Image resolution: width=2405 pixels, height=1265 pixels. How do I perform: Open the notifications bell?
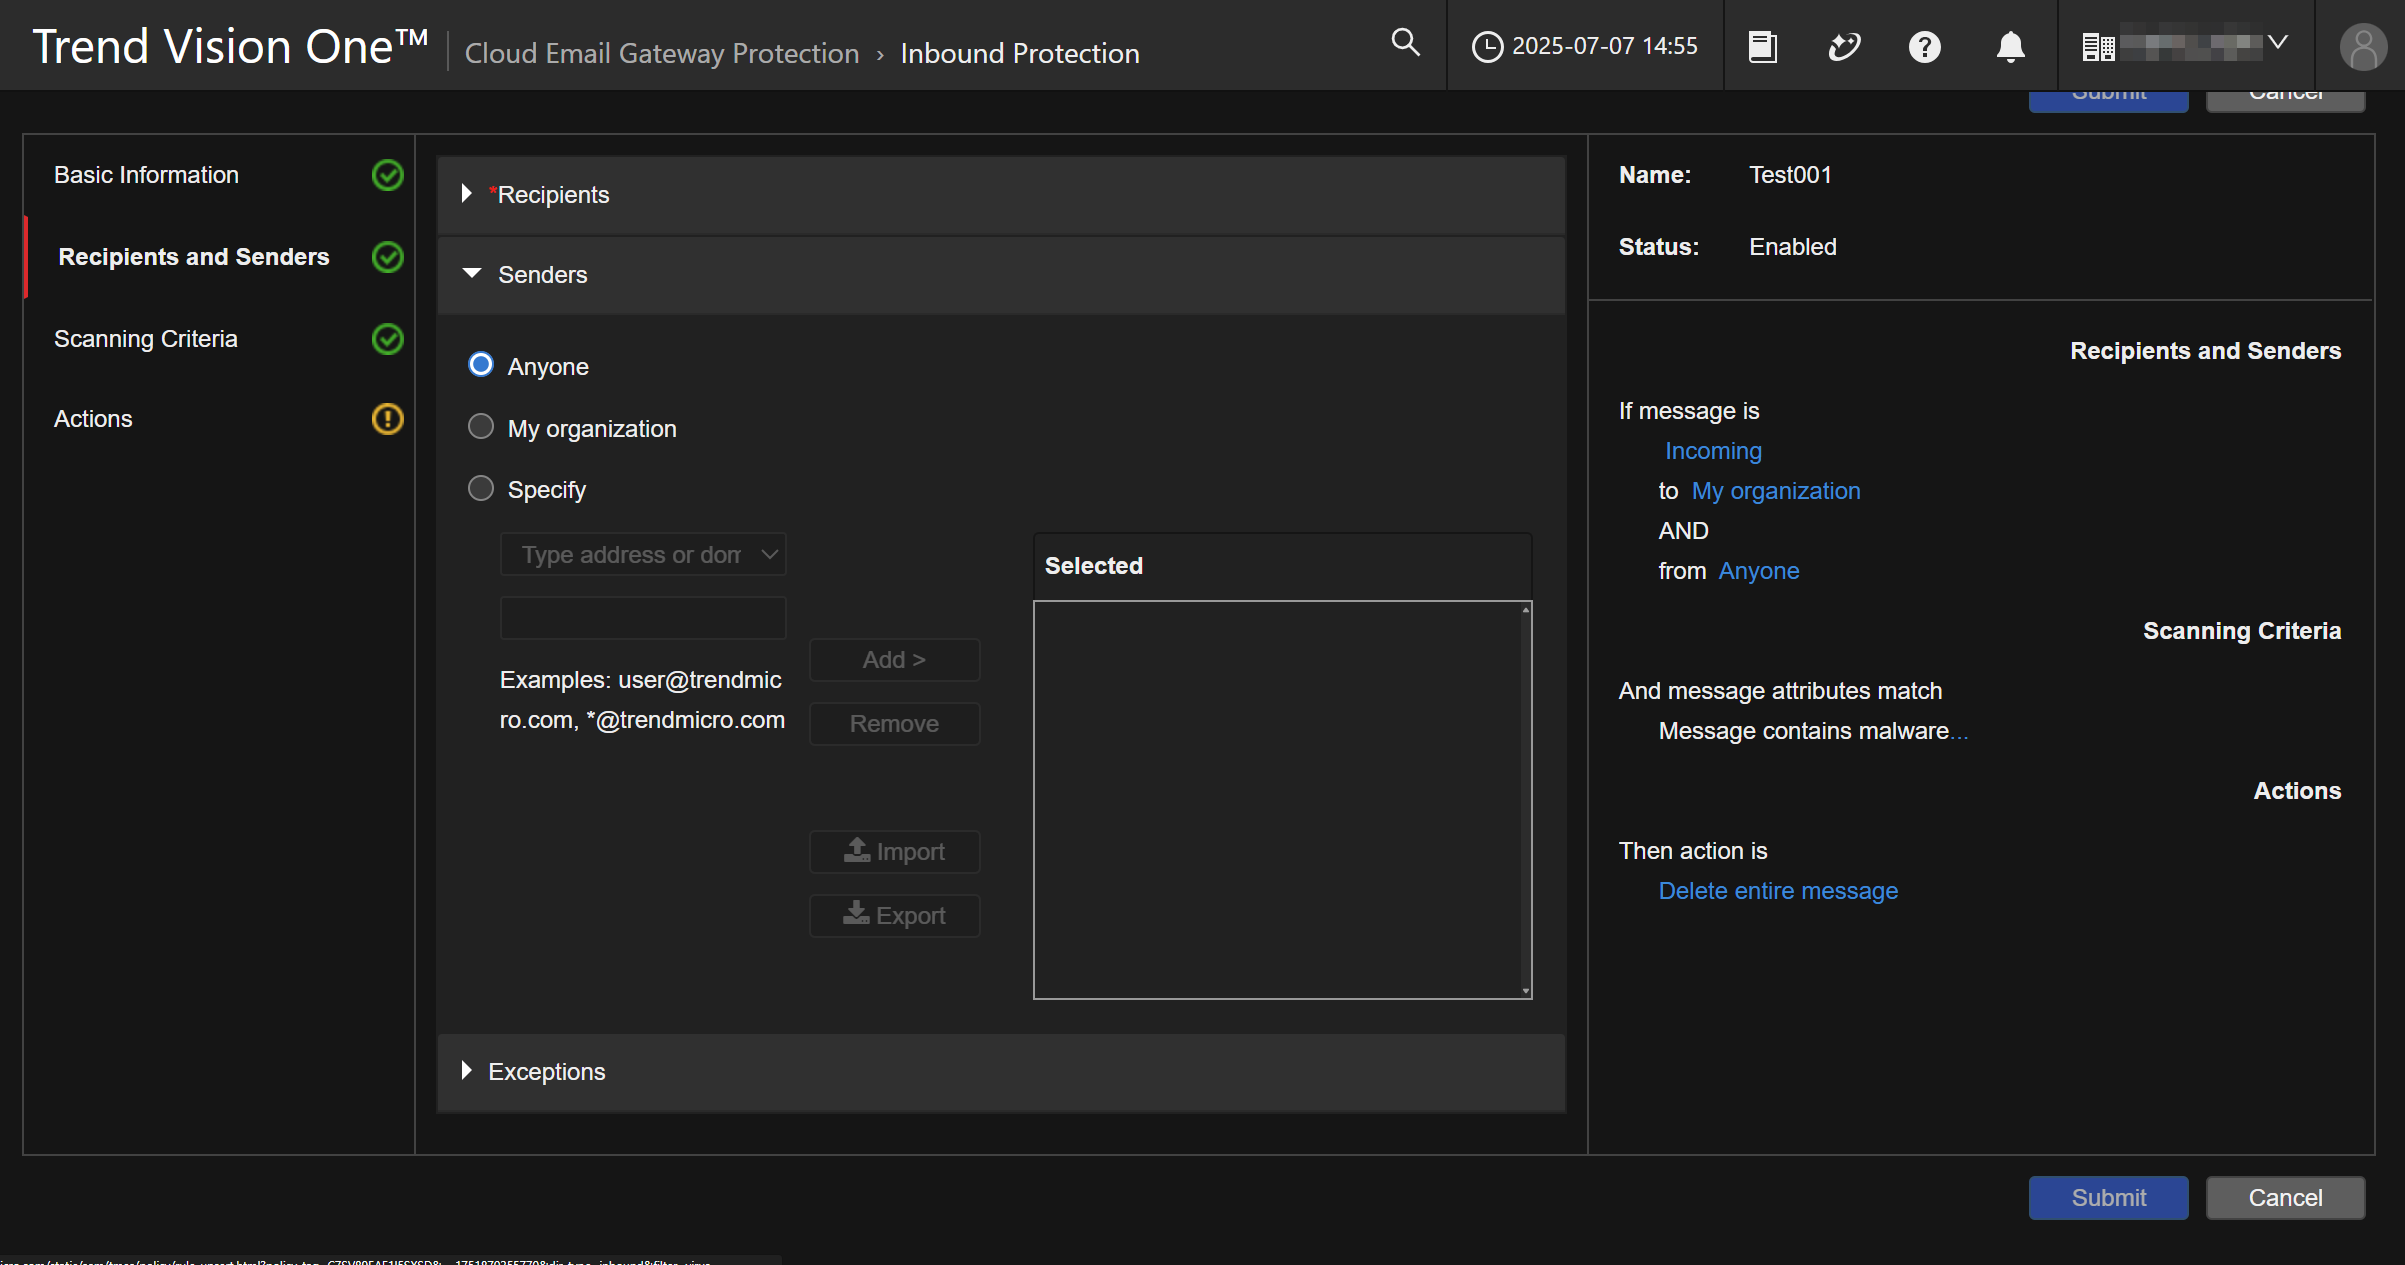[x=2010, y=47]
